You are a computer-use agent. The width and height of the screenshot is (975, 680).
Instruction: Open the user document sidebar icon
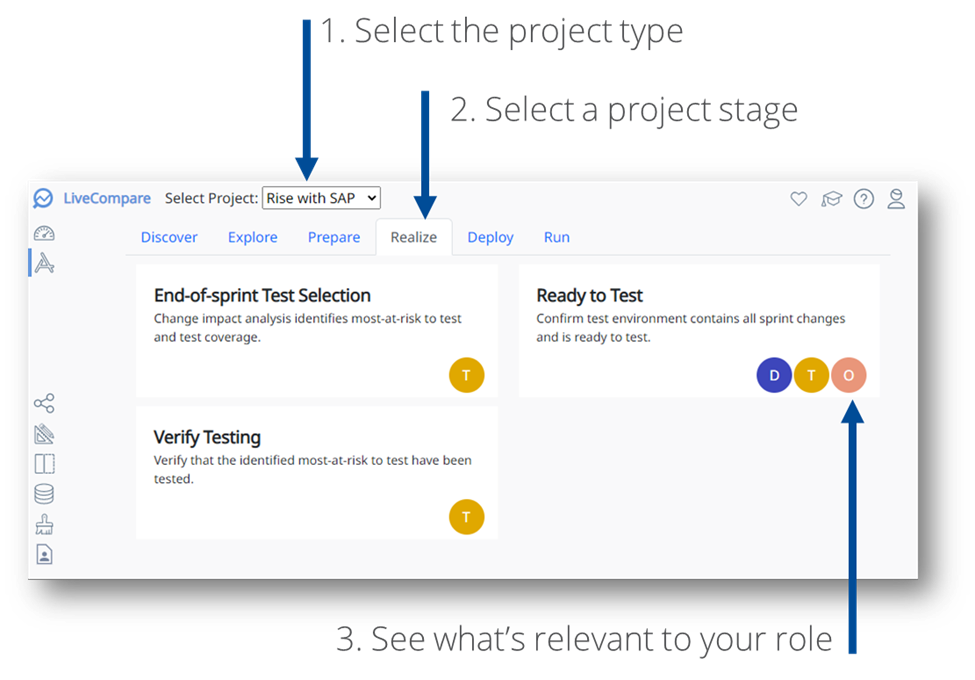44,554
